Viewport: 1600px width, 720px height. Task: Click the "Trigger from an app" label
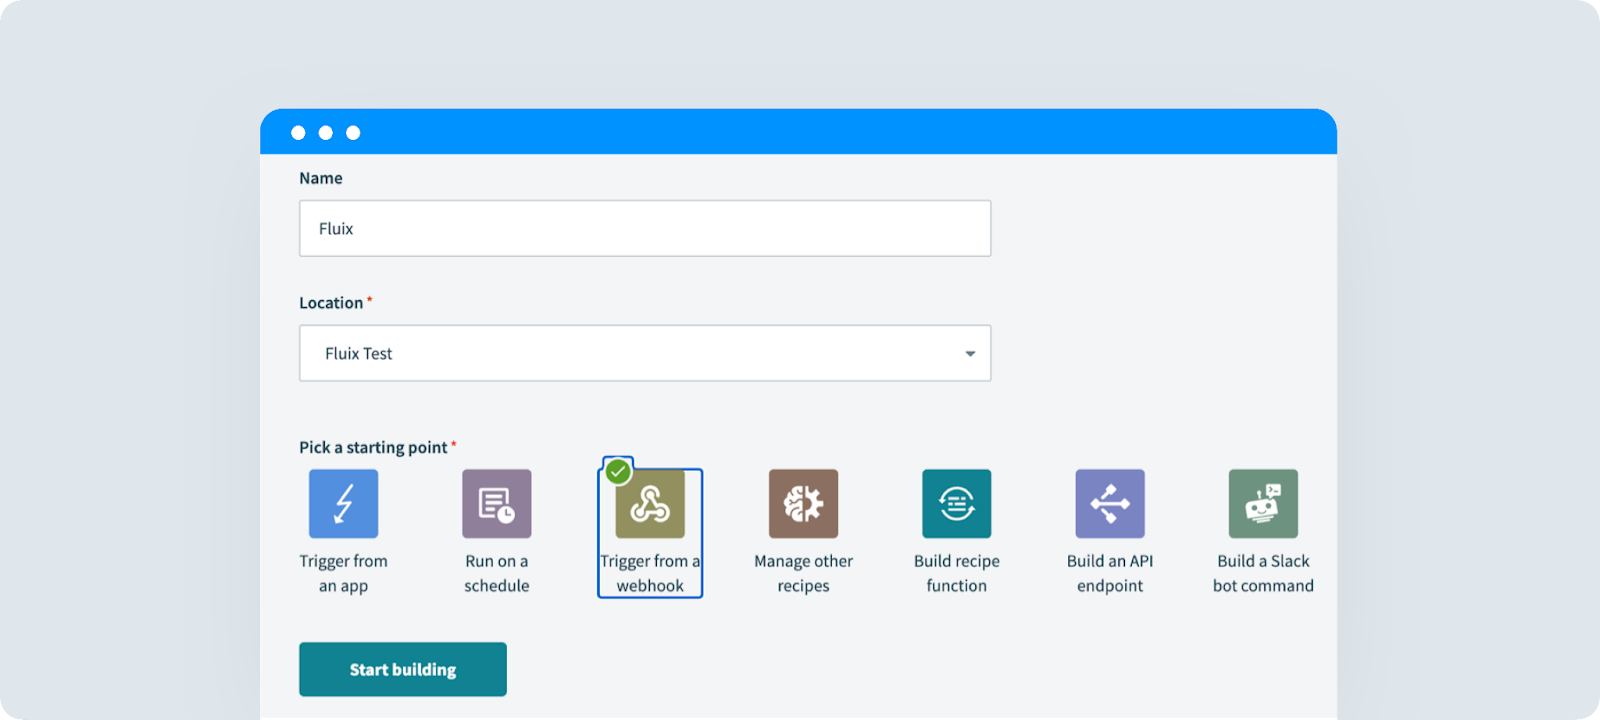click(x=343, y=573)
